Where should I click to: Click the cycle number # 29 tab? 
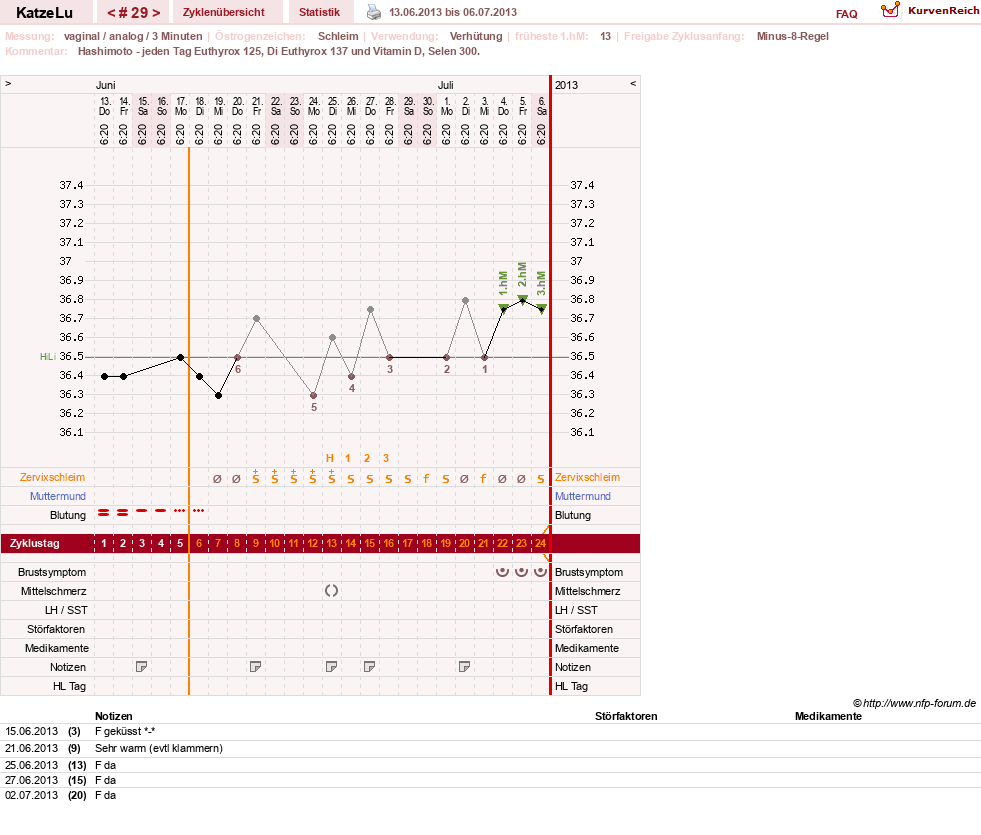[134, 13]
